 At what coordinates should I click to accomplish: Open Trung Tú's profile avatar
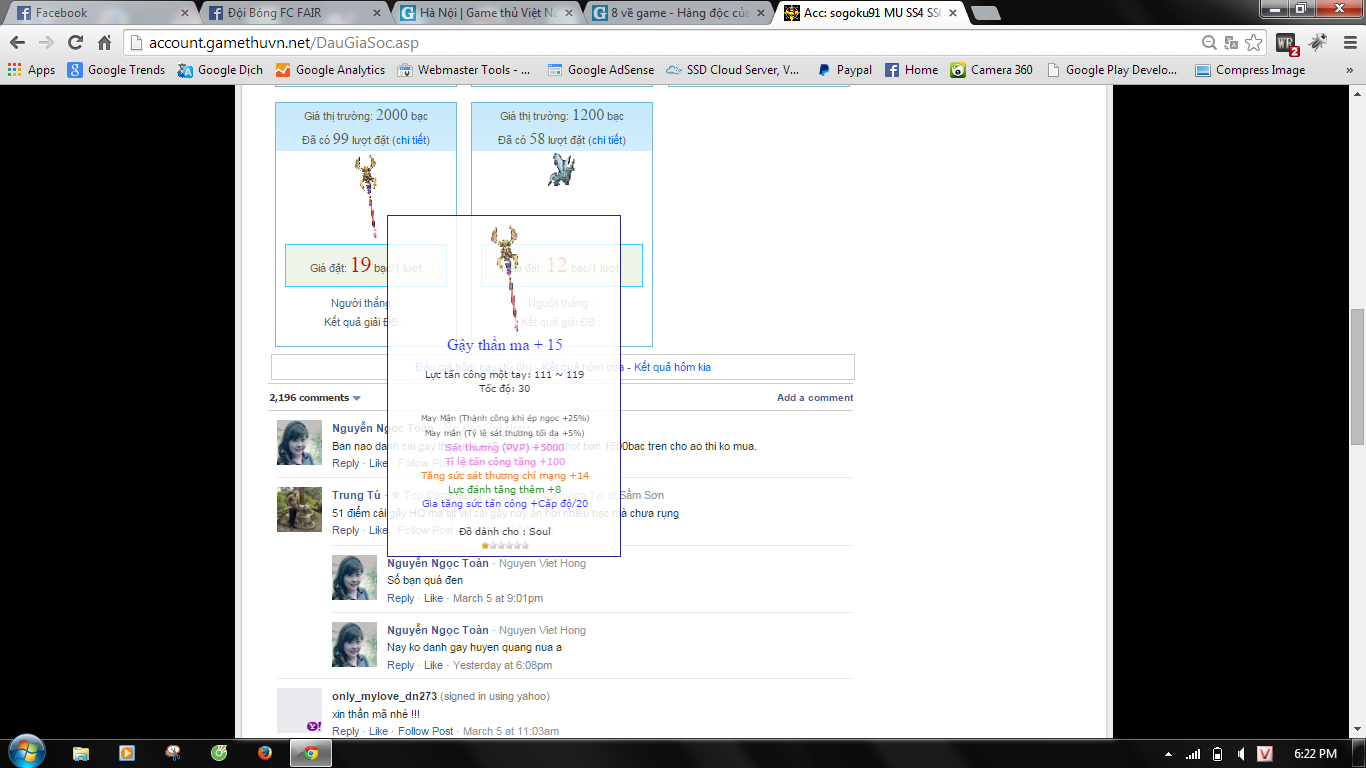pos(299,509)
